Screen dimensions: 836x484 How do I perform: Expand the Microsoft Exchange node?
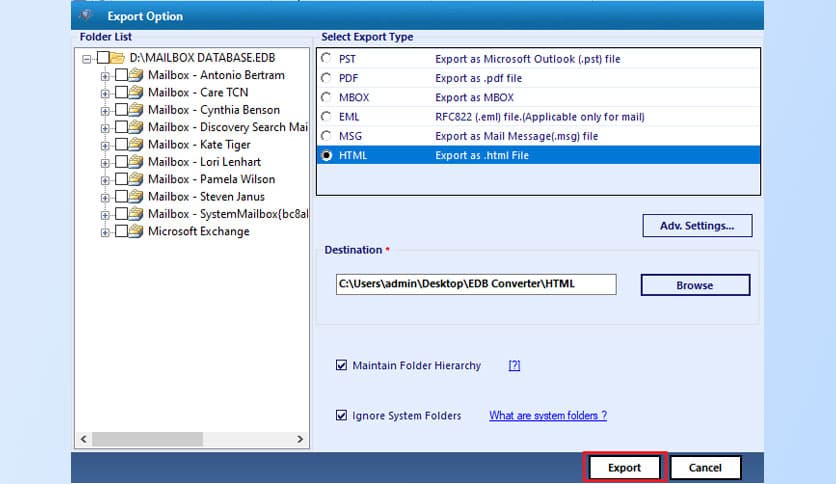[x=105, y=232]
